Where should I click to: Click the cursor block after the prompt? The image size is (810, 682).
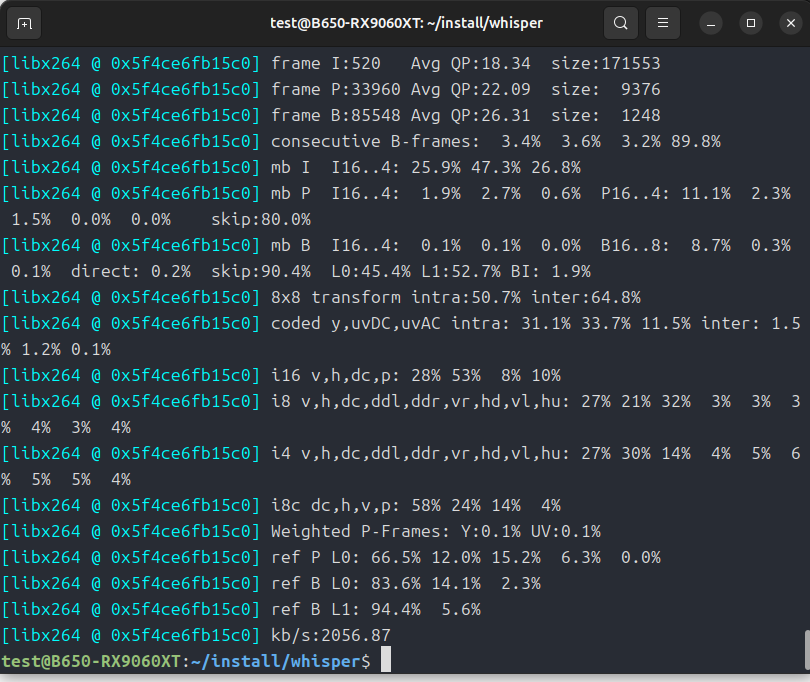coord(386,660)
